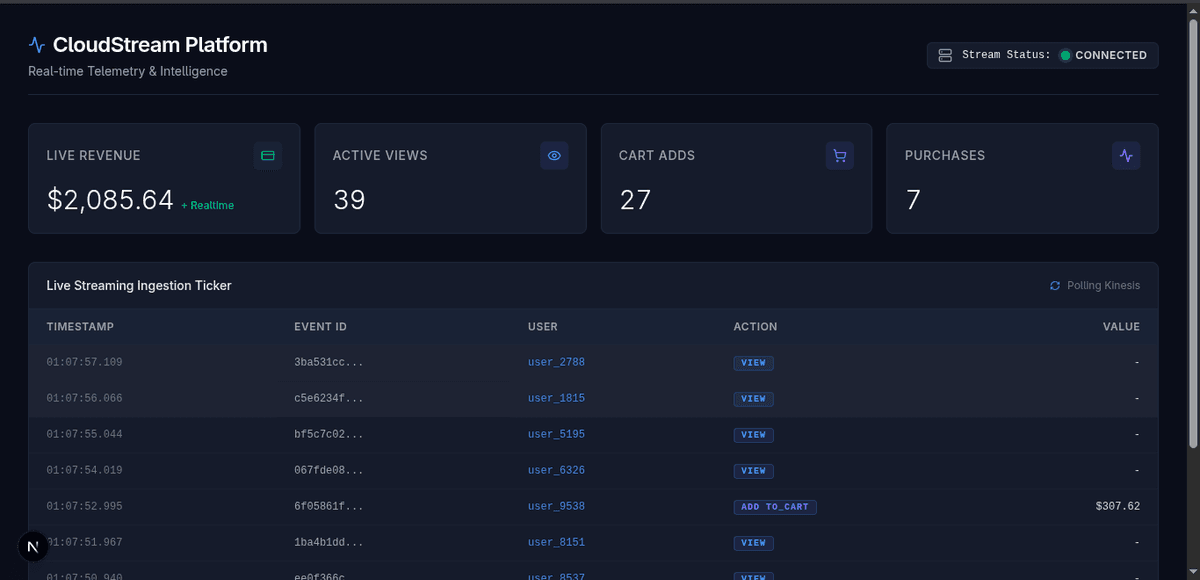
Task: Click timestamp 01:07:52.995
Action: point(84,506)
